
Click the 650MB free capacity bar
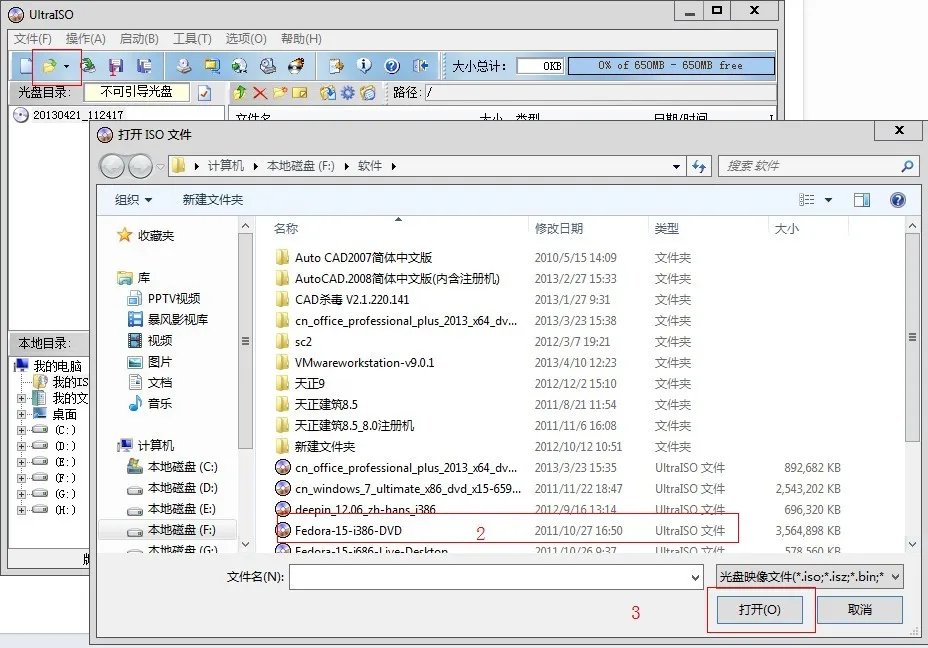coord(672,63)
